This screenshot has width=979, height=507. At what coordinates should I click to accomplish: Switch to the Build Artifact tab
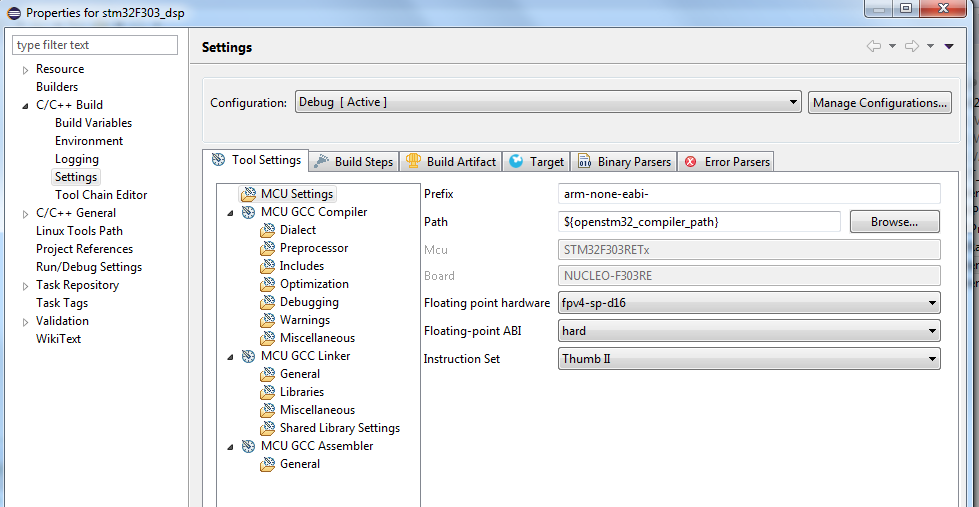(451, 162)
